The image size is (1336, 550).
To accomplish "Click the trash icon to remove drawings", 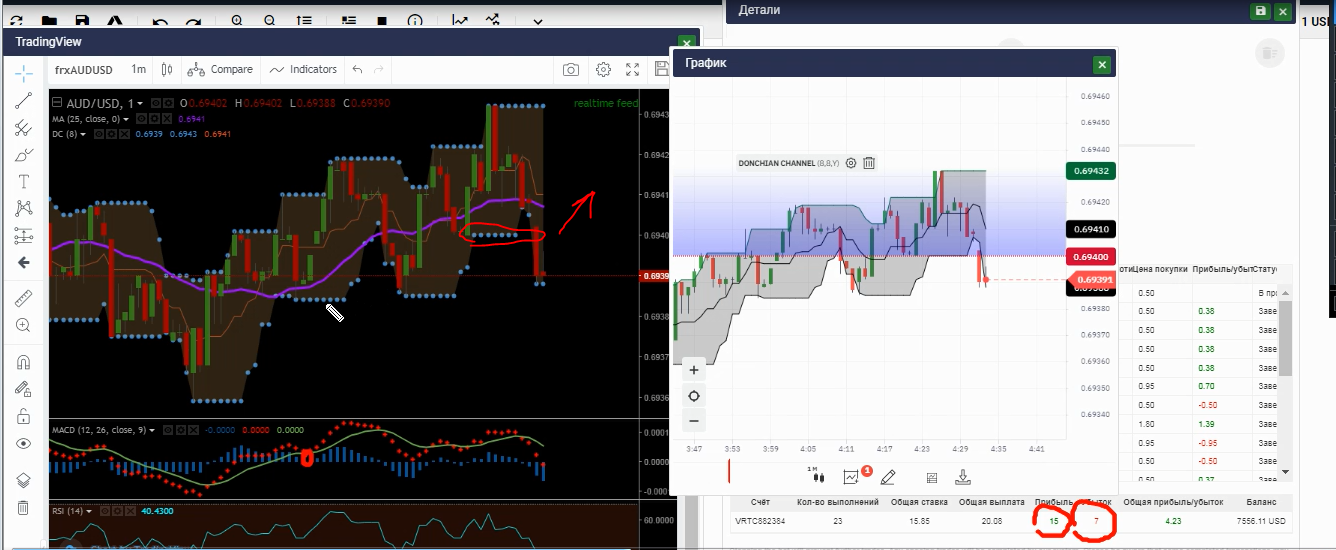I will [24, 508].
